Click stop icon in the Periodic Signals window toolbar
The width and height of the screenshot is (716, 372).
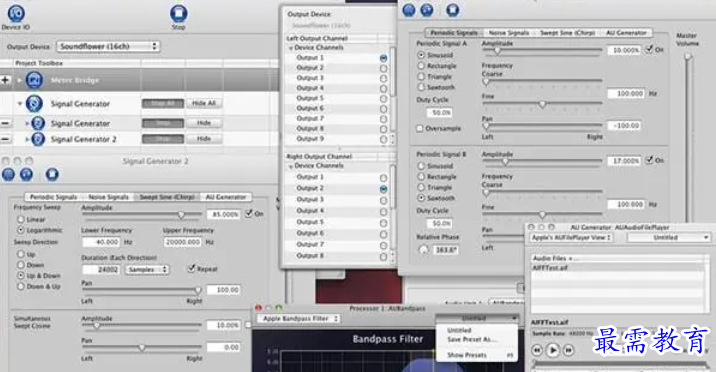453,10
